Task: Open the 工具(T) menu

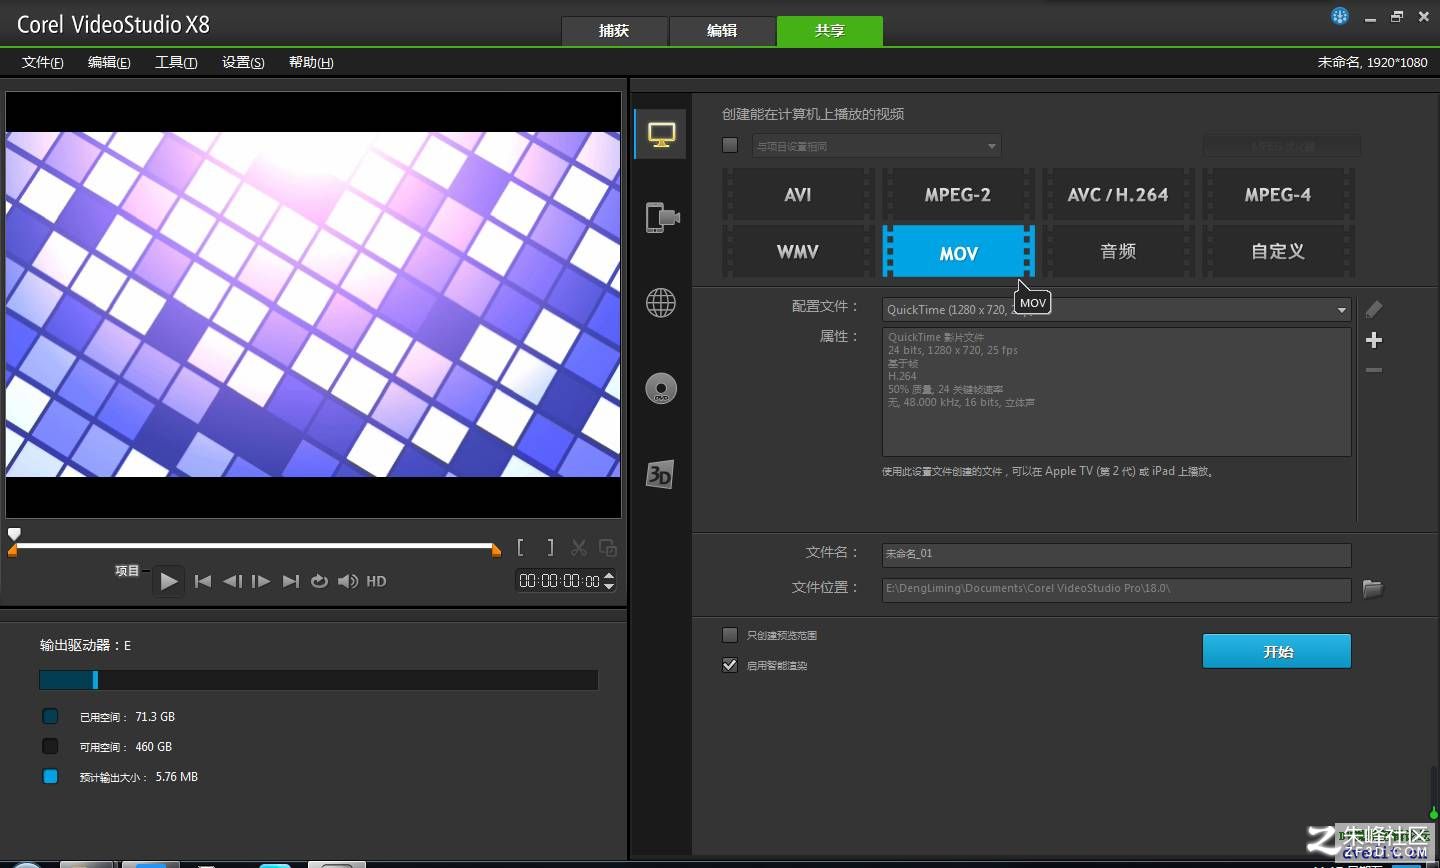Action: click(176, 62)
